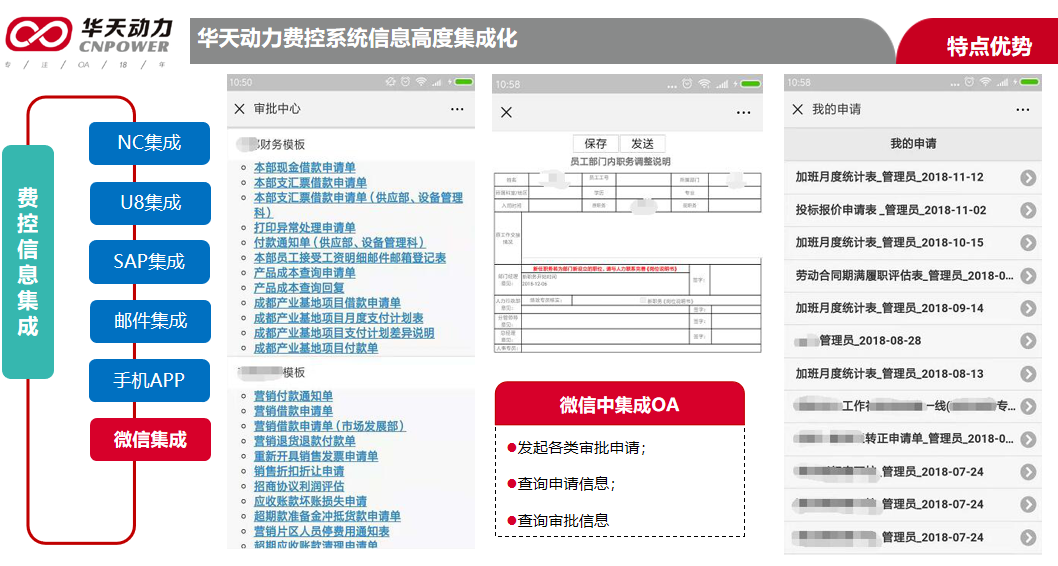Open arrow for 加班月度统计表_管理员_2018-11-12

[1028, 177]
